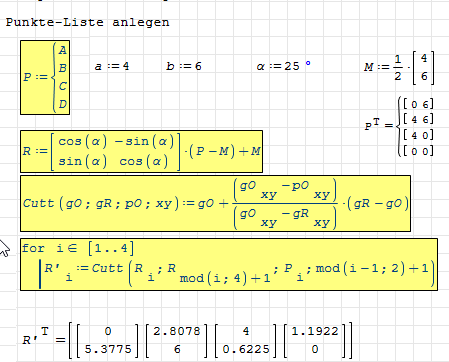Screen dimensions: 449x362
Task: Click the b := 6 assignment
Action: 184,66
